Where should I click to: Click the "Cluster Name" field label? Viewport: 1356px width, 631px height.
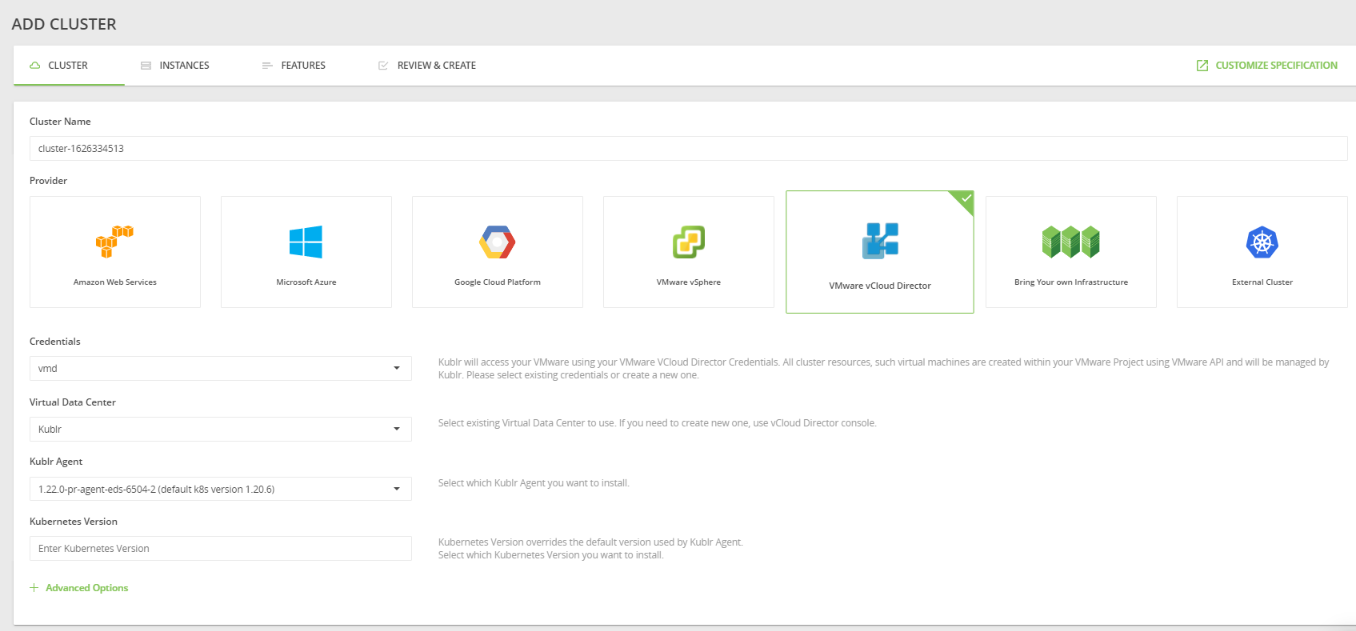(x=60, y=121)
